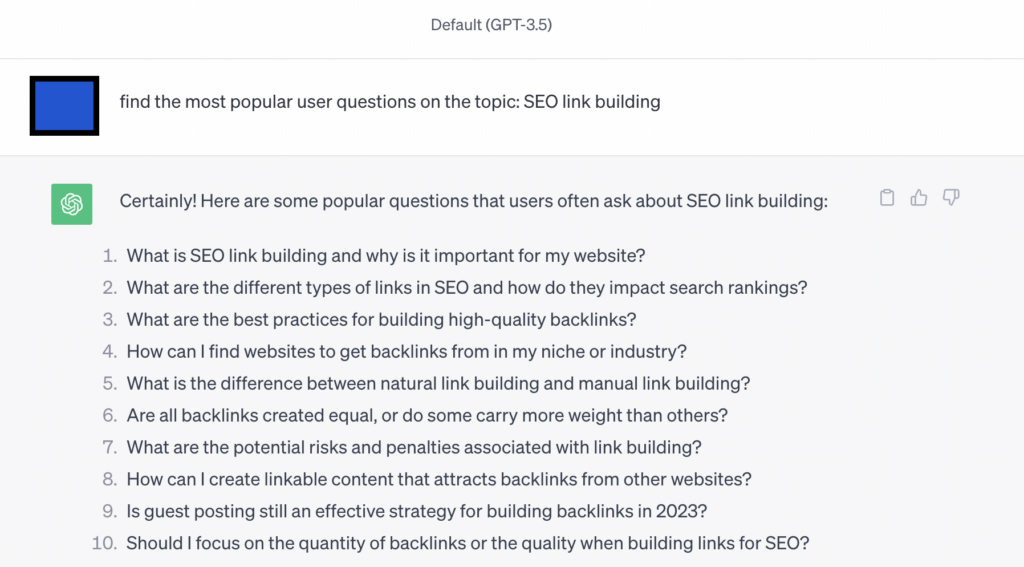Give the response a thumbs down
Screen dimensions: 1024x567
pyautogui.click(x=951, y=197)
